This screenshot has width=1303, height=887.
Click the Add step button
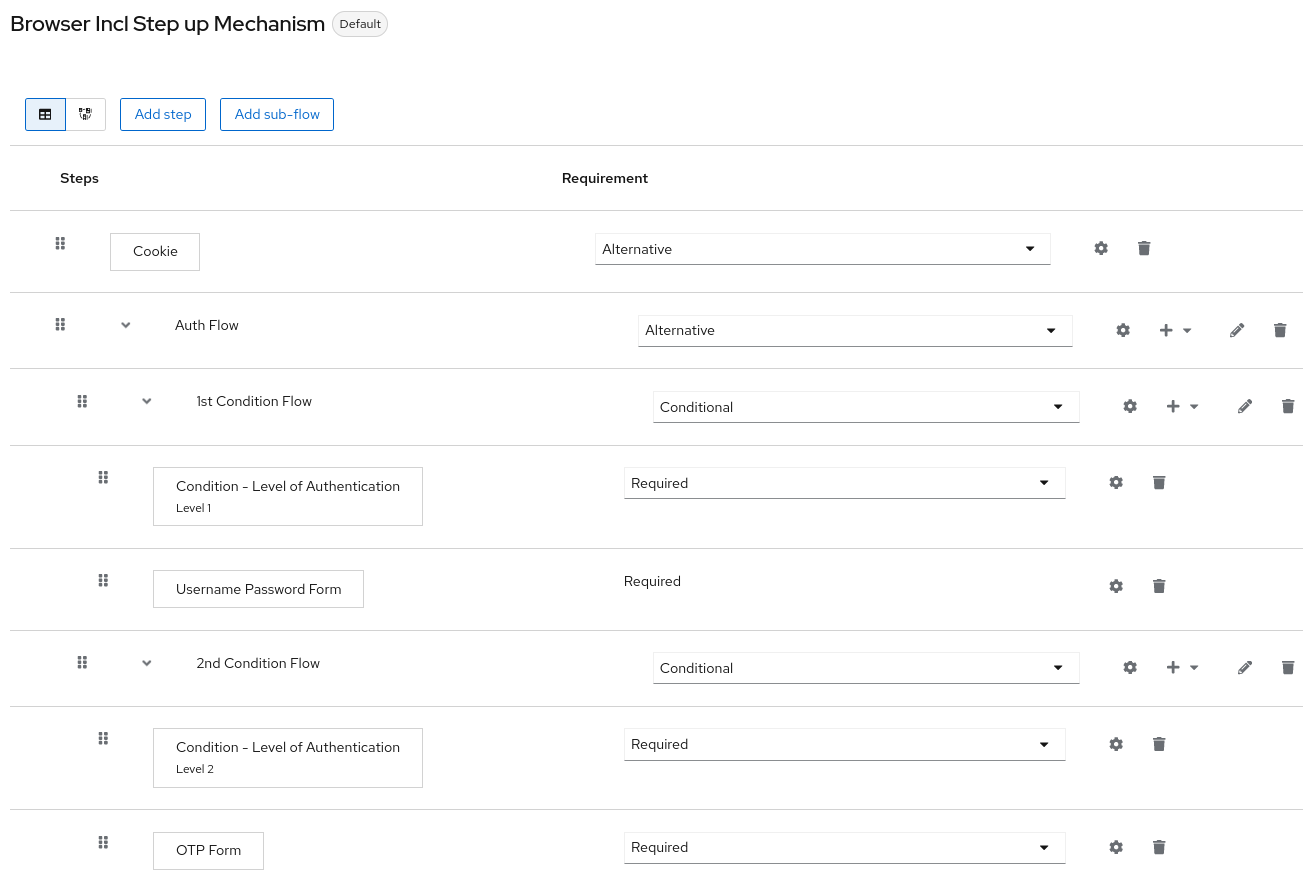[162, 114]
